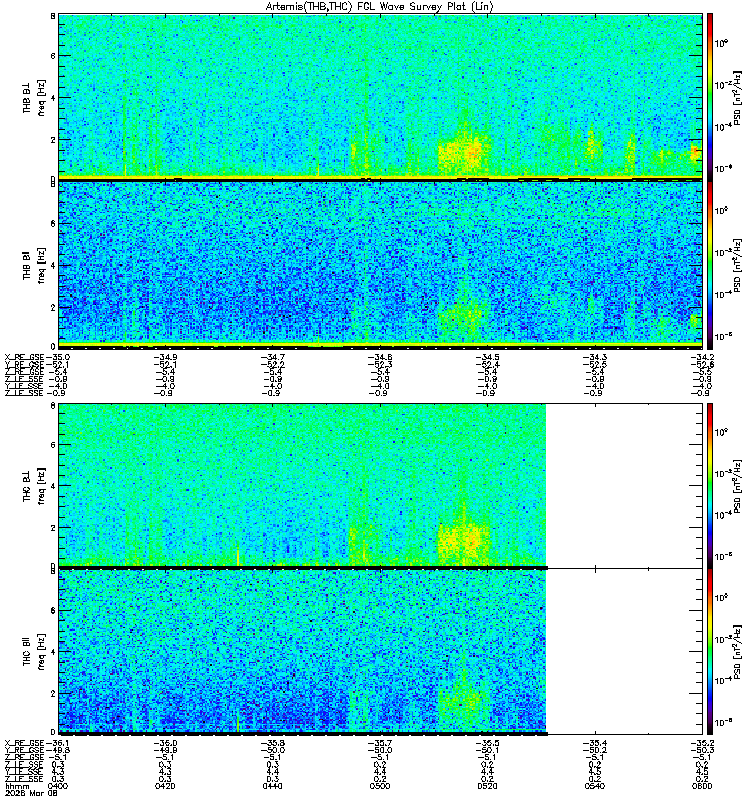Click the THC X position value "-36.1"
This screenshot has height=800, width=750.
[x=58, y=743]
